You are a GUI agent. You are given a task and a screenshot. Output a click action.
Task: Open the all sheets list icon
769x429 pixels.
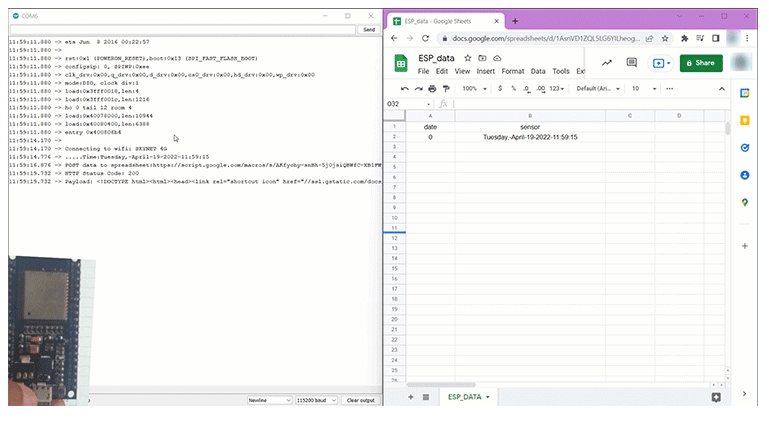coord(426,397)
